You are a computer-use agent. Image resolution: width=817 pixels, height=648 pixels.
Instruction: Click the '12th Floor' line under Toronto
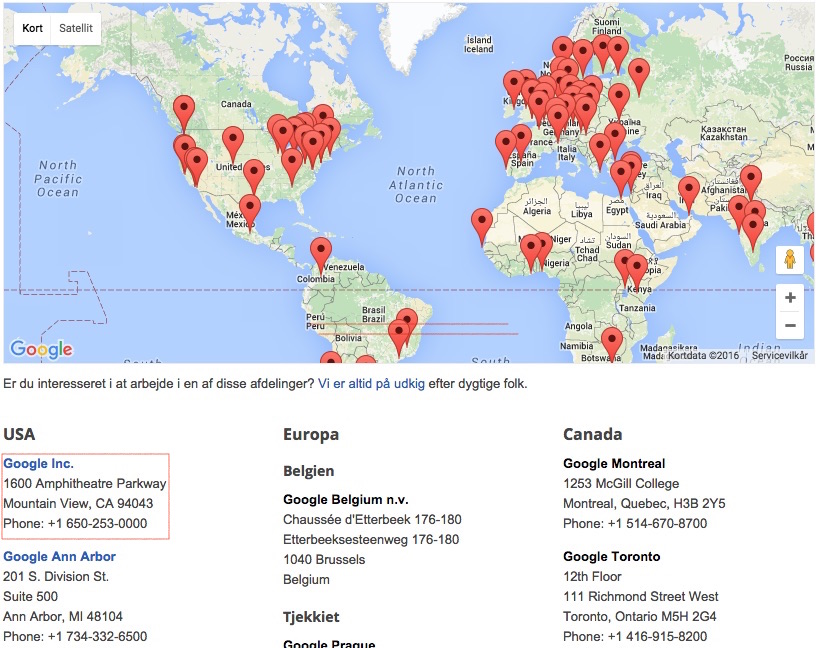point(592,577)
